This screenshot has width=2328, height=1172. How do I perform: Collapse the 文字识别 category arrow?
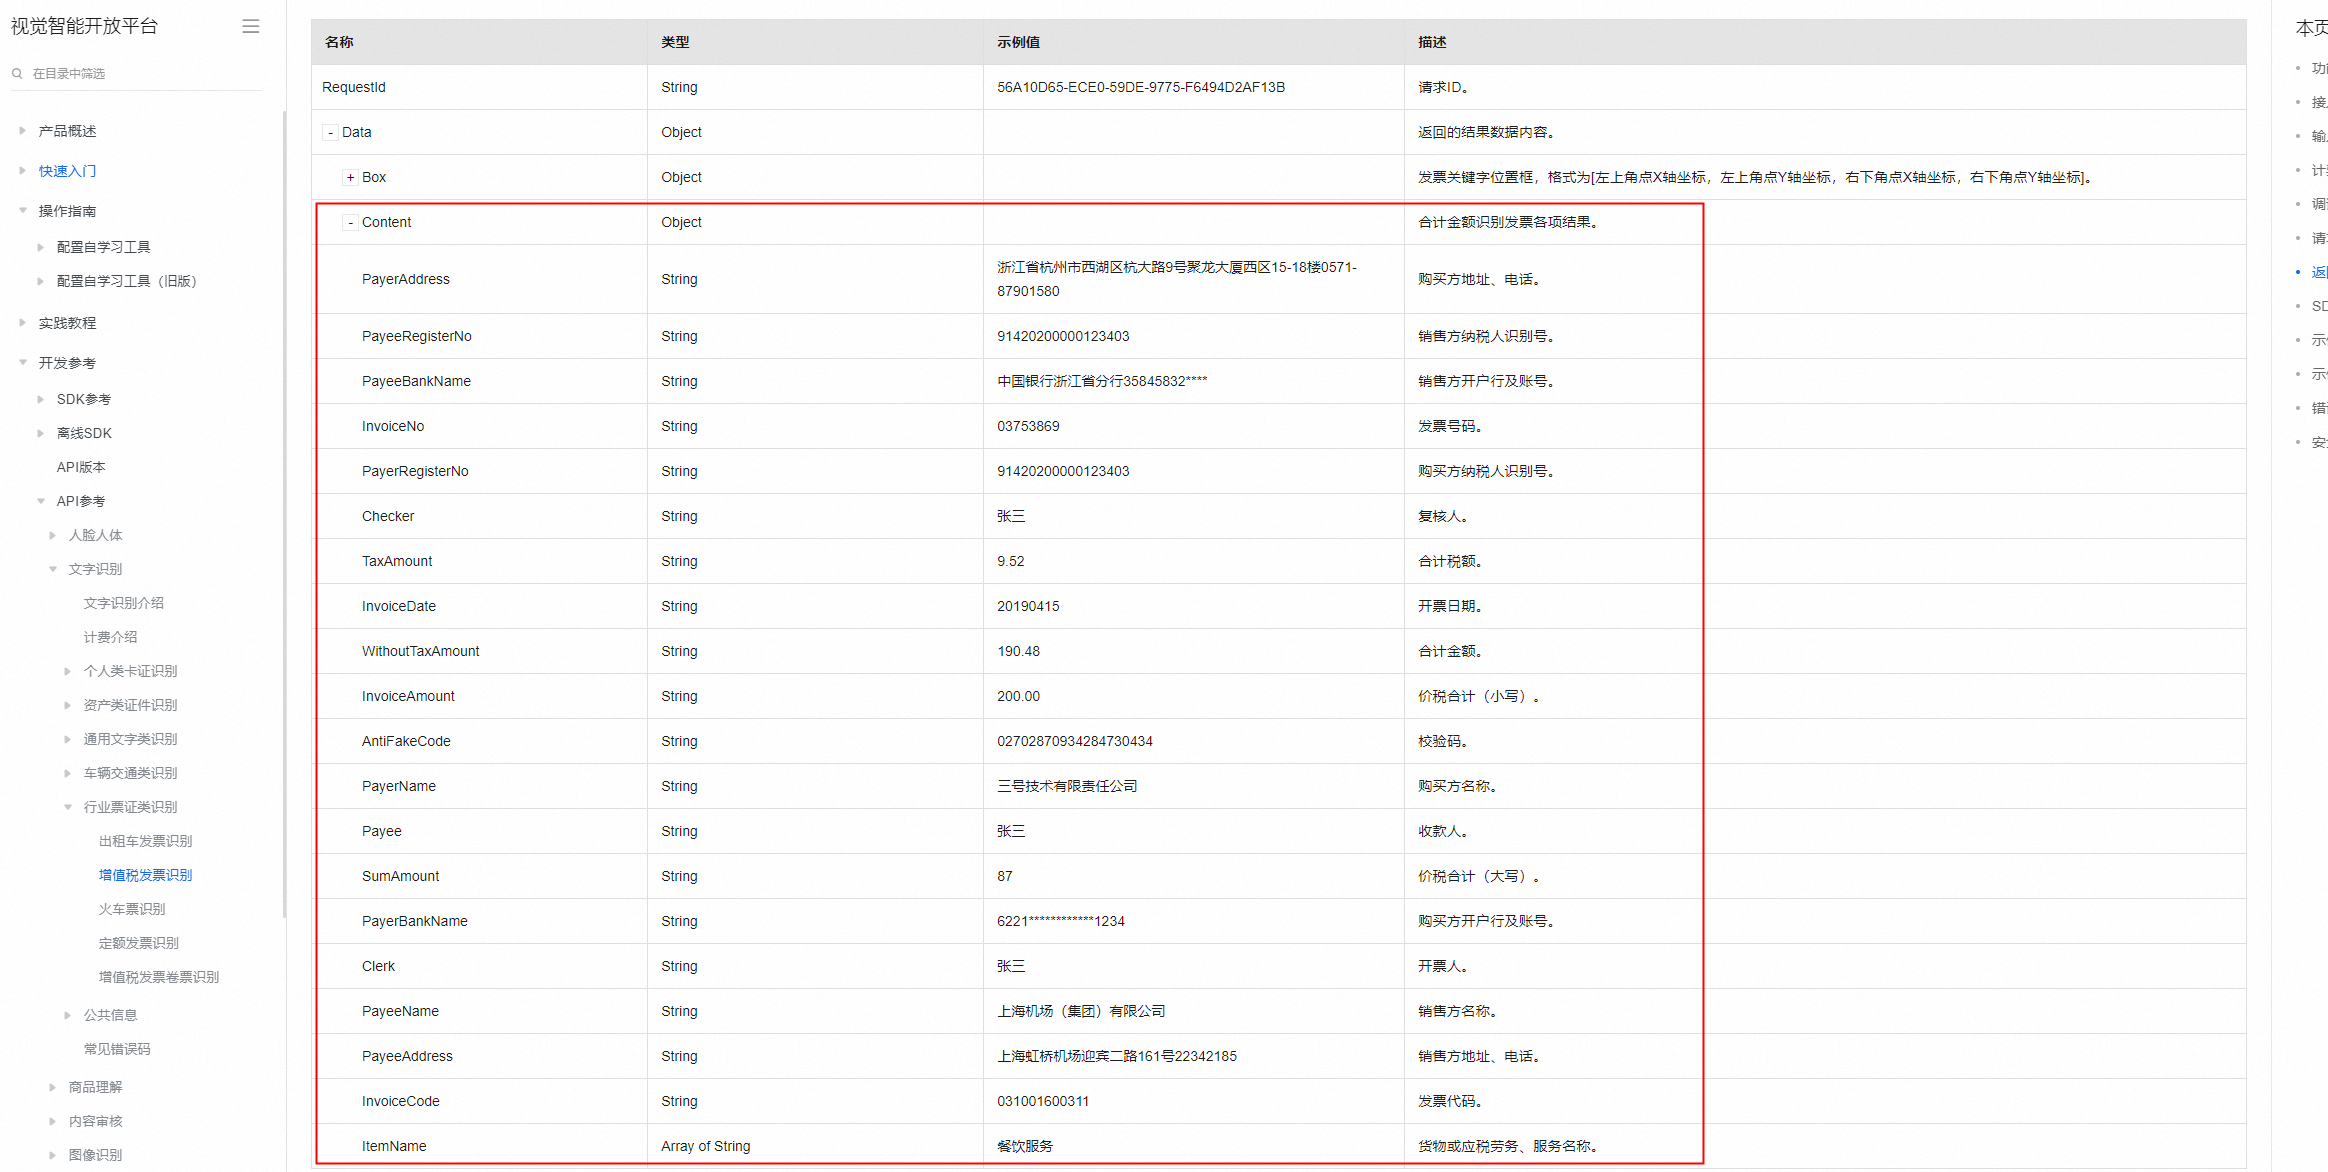coord(52,569)
